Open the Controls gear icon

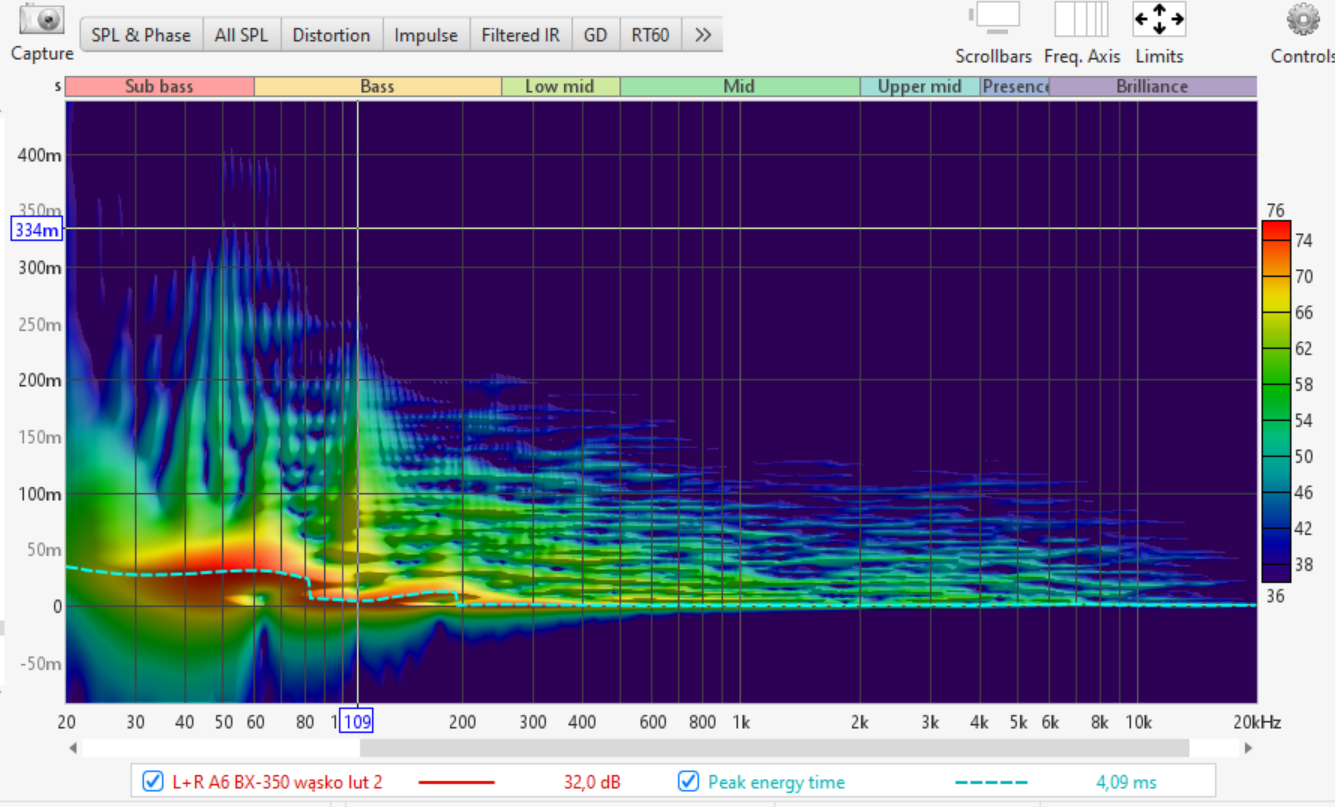(x=1303, y=19)
